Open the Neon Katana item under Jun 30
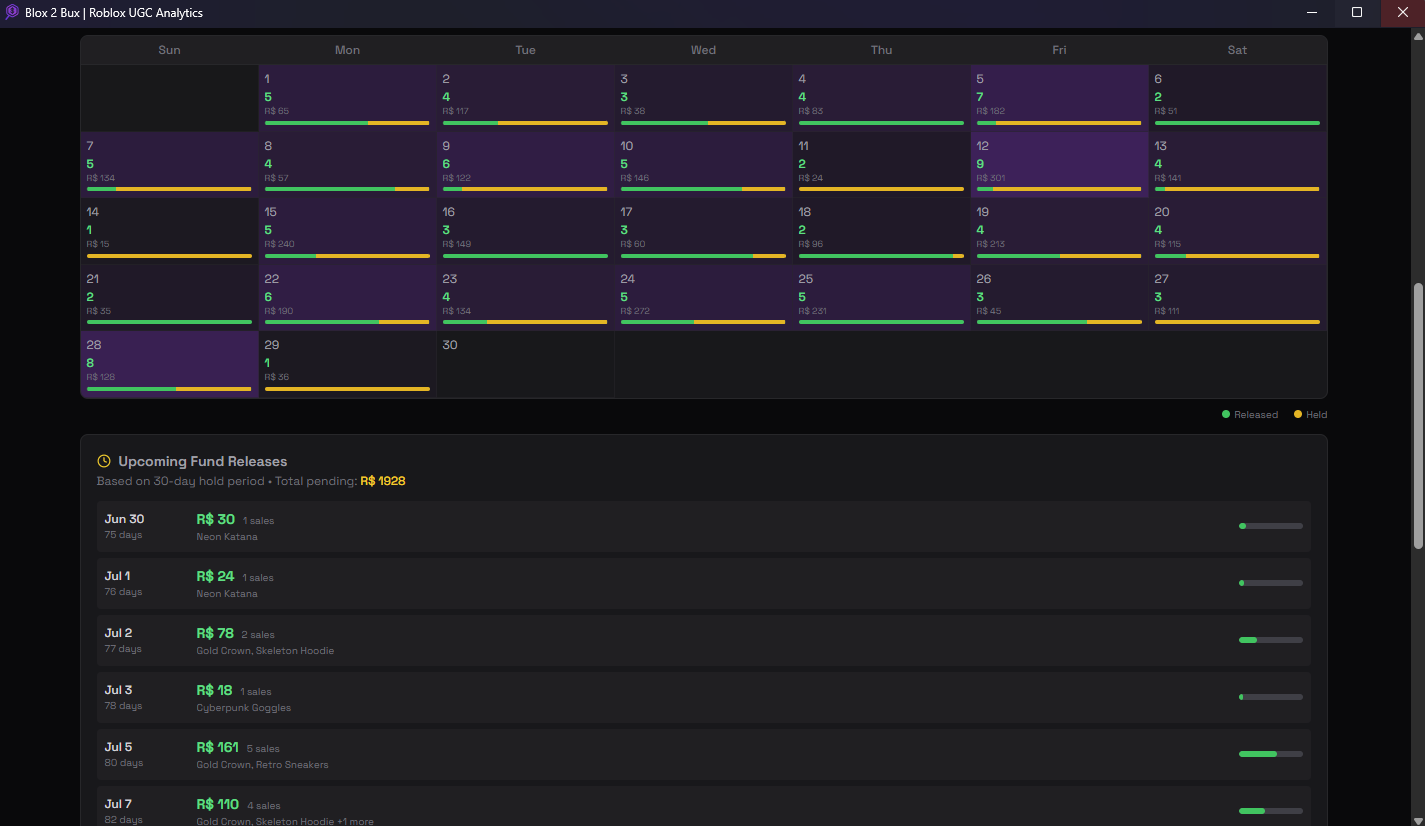This screenshot has height=826, width=1425. point(227,536)
